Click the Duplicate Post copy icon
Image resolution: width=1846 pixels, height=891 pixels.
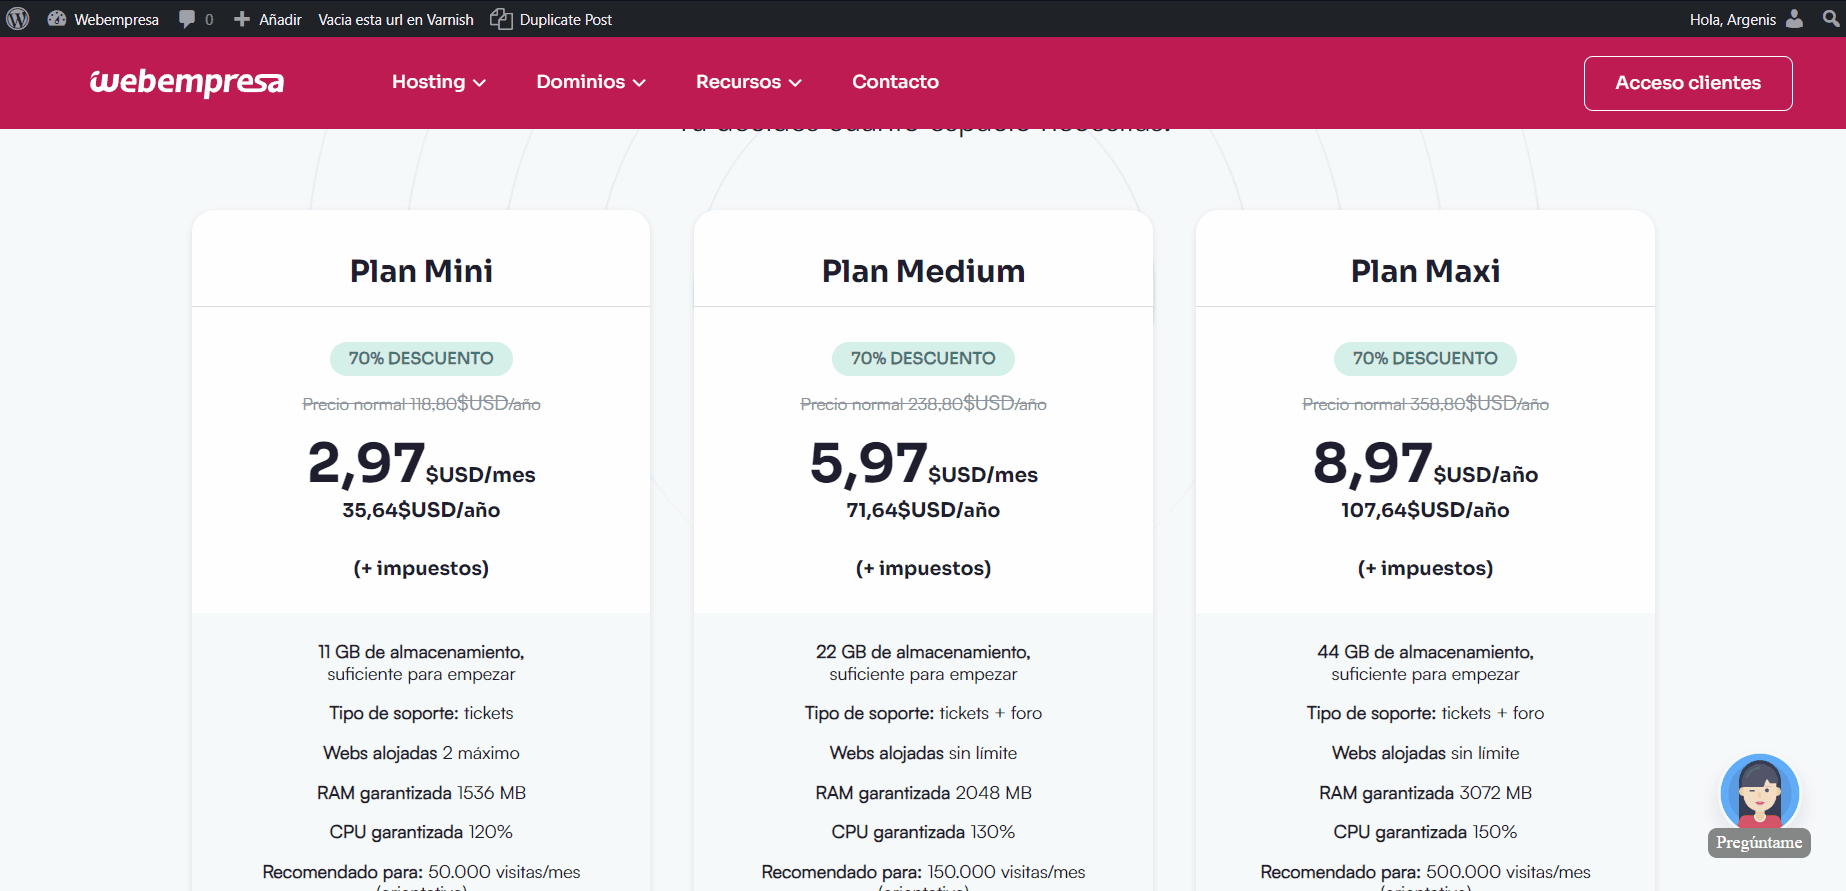pos(501,19)
